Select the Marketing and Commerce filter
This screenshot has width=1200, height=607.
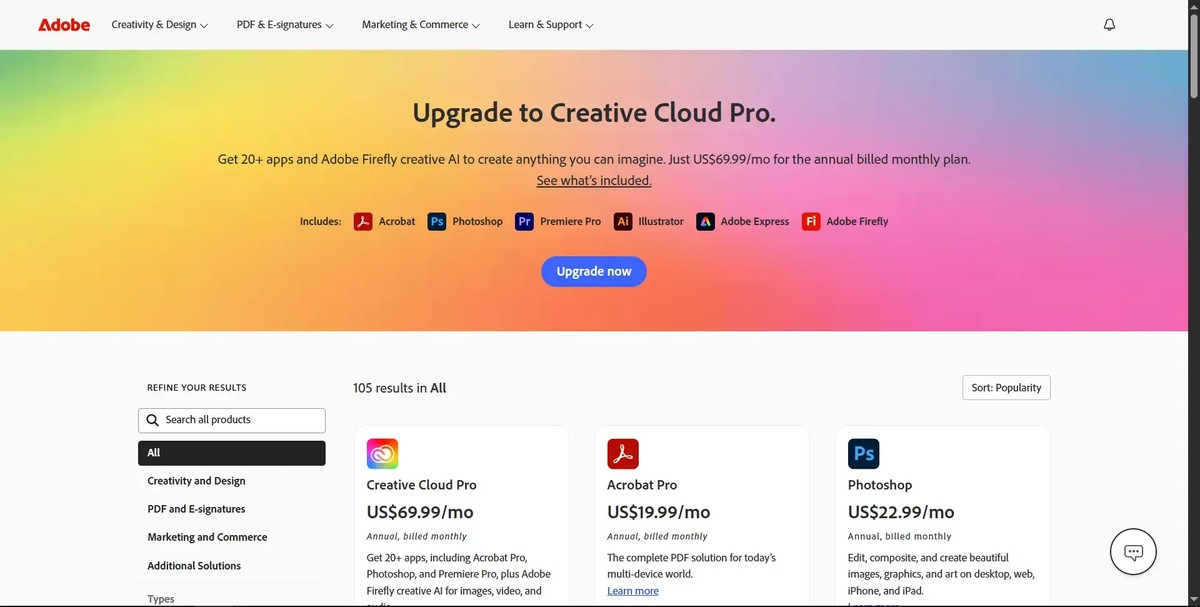(x=207, y=537)
